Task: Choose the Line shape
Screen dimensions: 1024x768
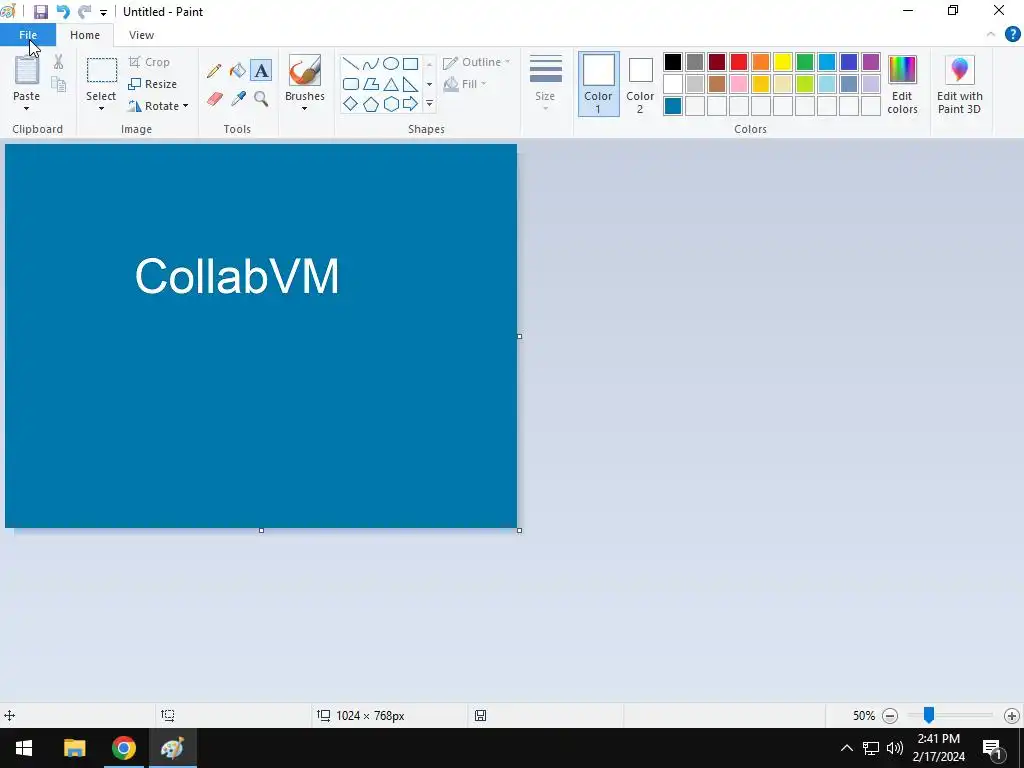Action: 351,63
